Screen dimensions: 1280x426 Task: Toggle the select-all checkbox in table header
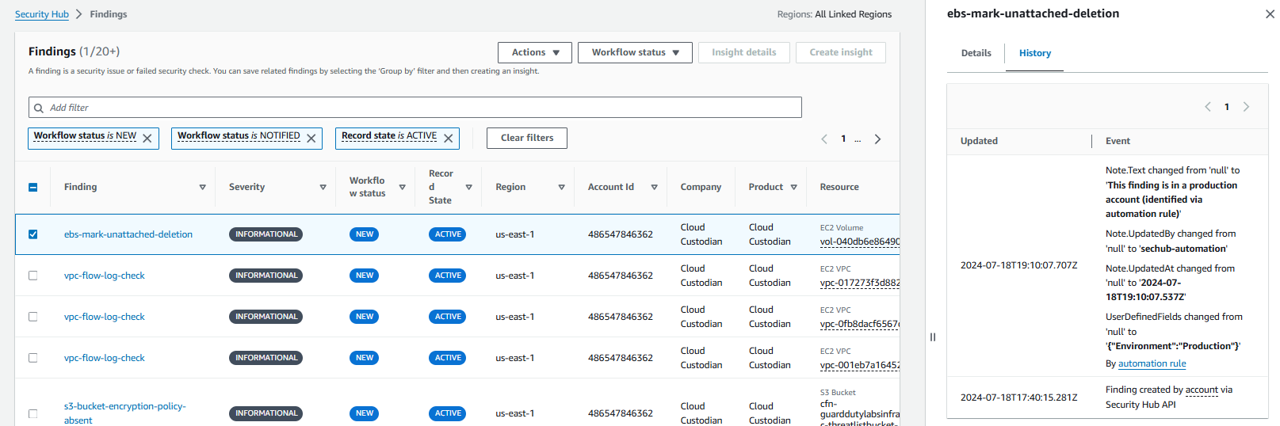click(x=33, y=187)
